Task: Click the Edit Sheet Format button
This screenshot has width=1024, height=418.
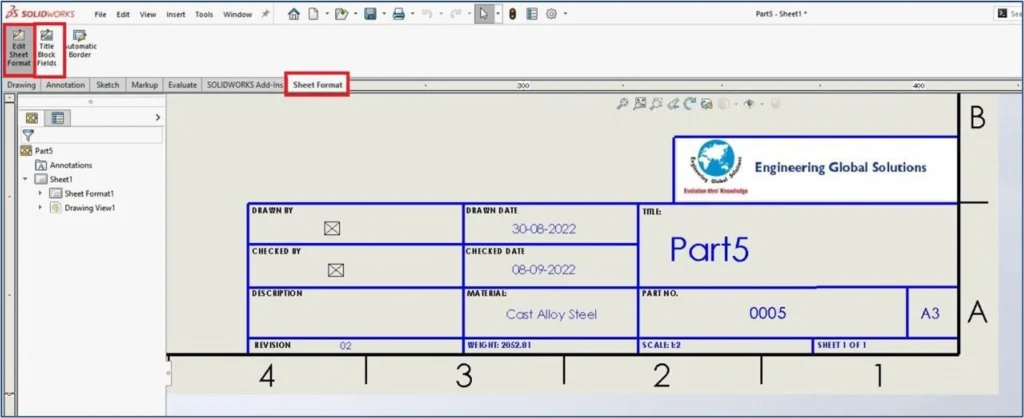Action: 18,49
